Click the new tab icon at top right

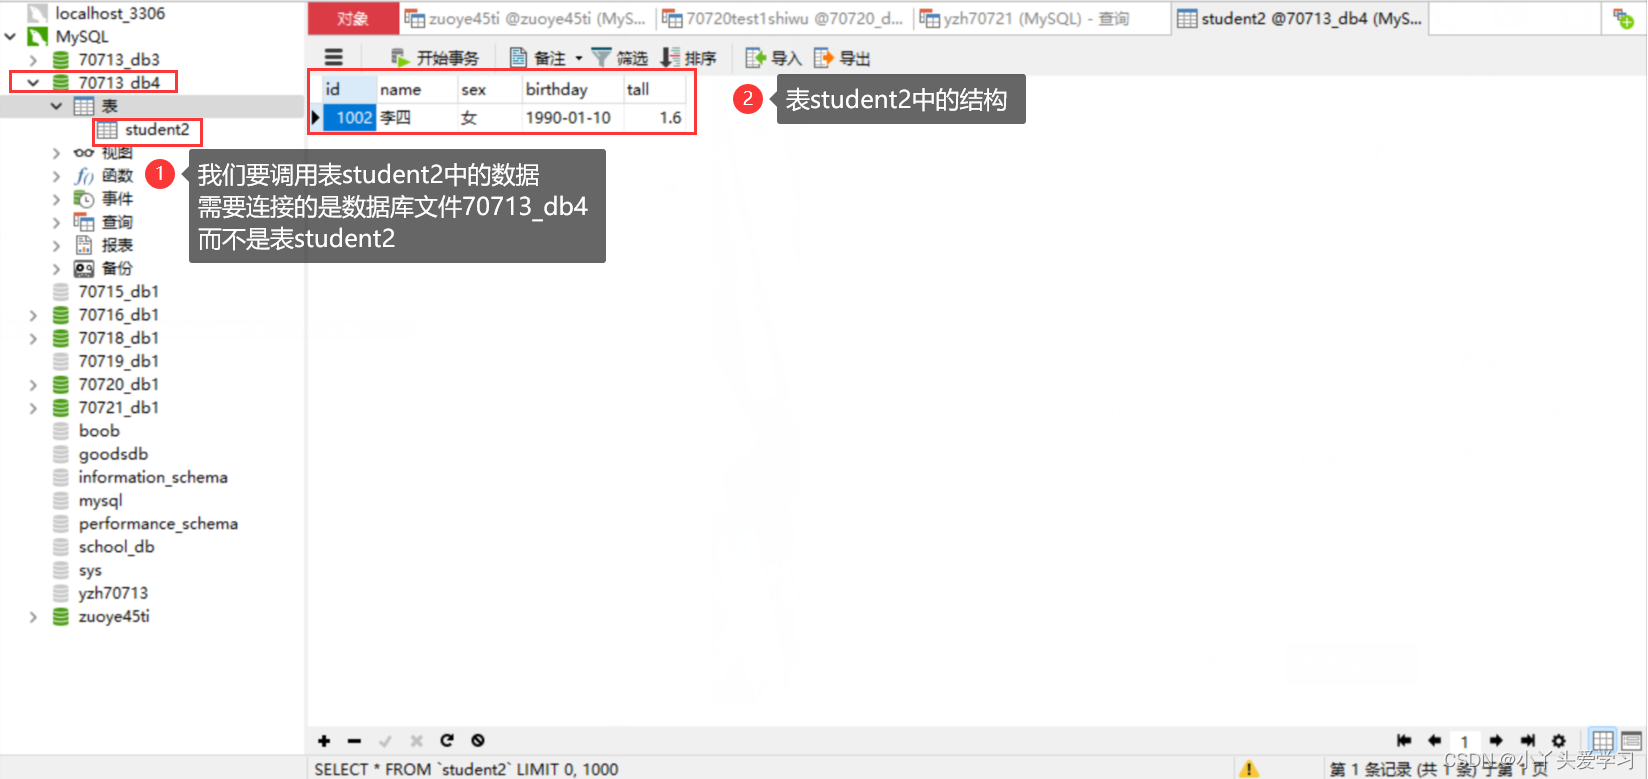(1623, 19)
